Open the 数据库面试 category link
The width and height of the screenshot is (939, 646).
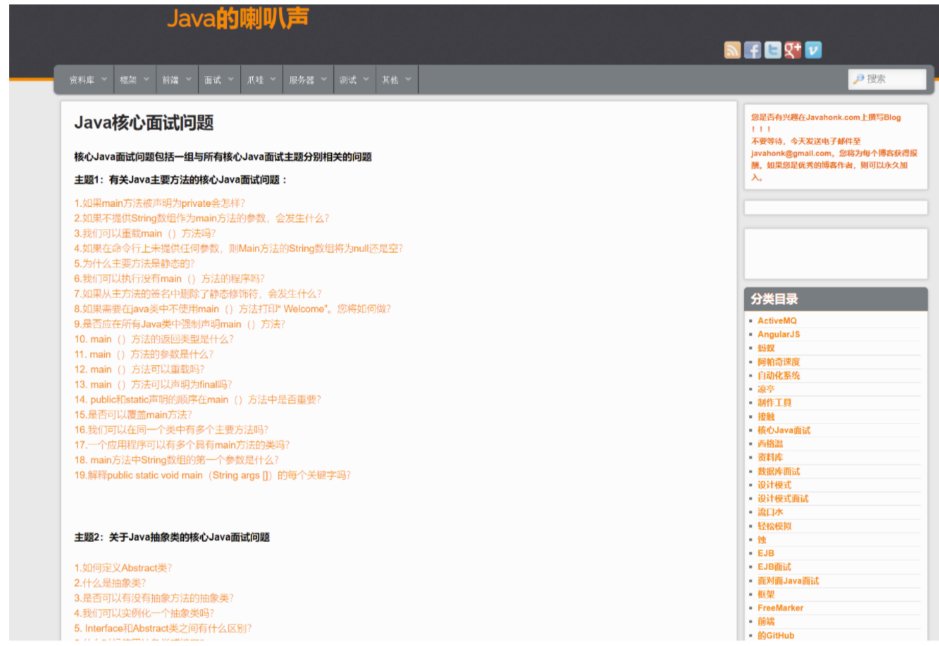point(779,472)
